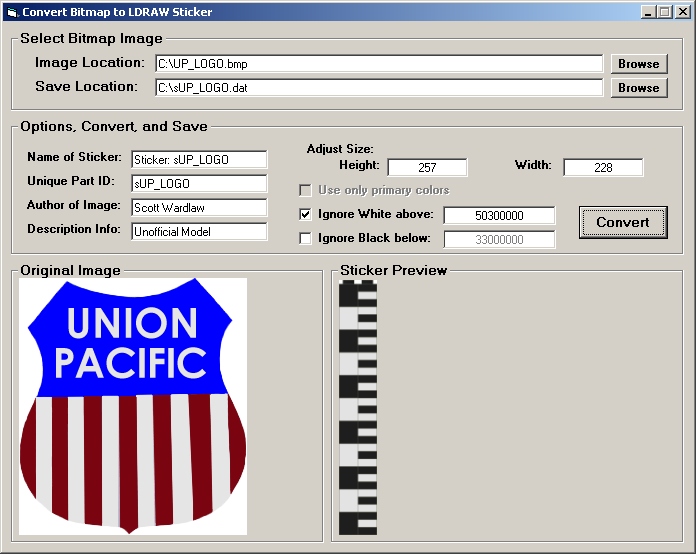Click the window title text

(x=117, y=12)
